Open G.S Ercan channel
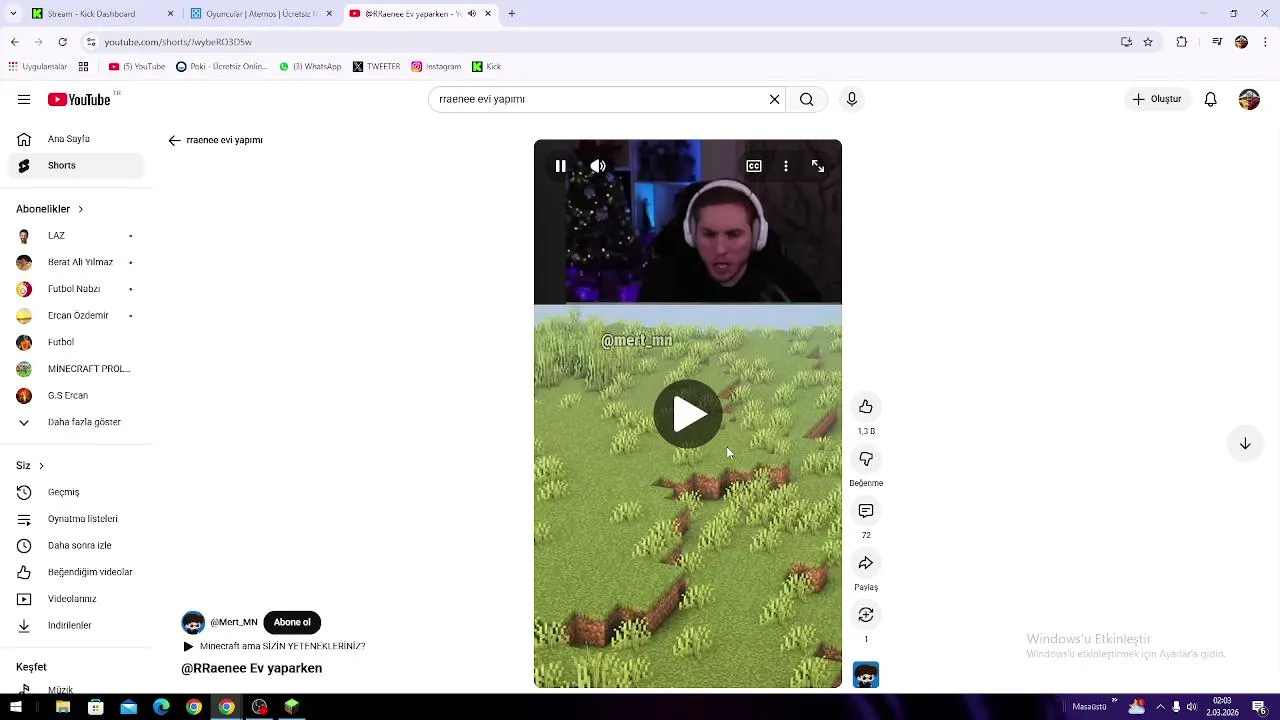The width and height of the screenshot is (1280, 720). tap(76, 396)
